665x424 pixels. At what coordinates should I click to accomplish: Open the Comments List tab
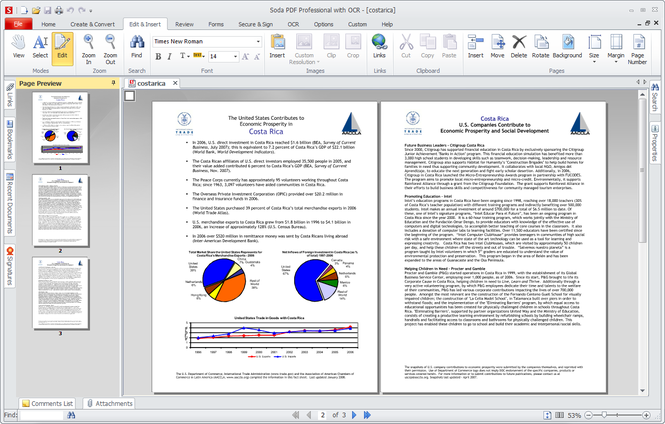pos(48,403)
